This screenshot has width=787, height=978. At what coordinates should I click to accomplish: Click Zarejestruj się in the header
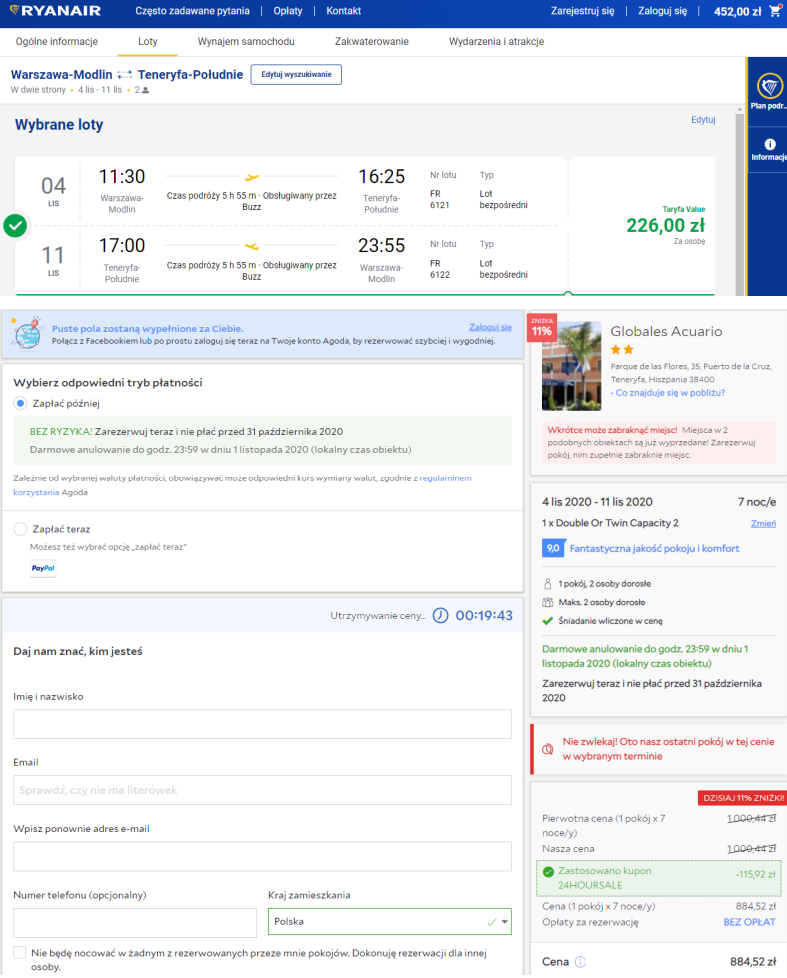click(x=582, y=11)
